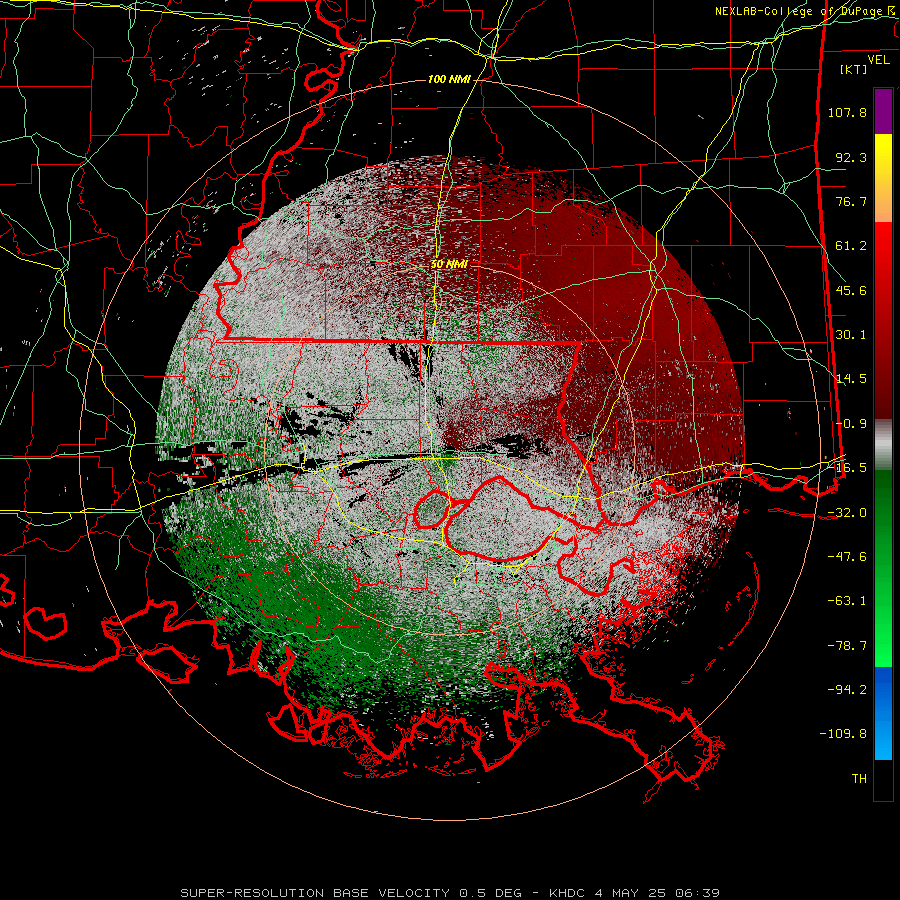Select the -109.8 legend value
The width and height of the screenshot is (900, 900).
(x=843, y=734)
